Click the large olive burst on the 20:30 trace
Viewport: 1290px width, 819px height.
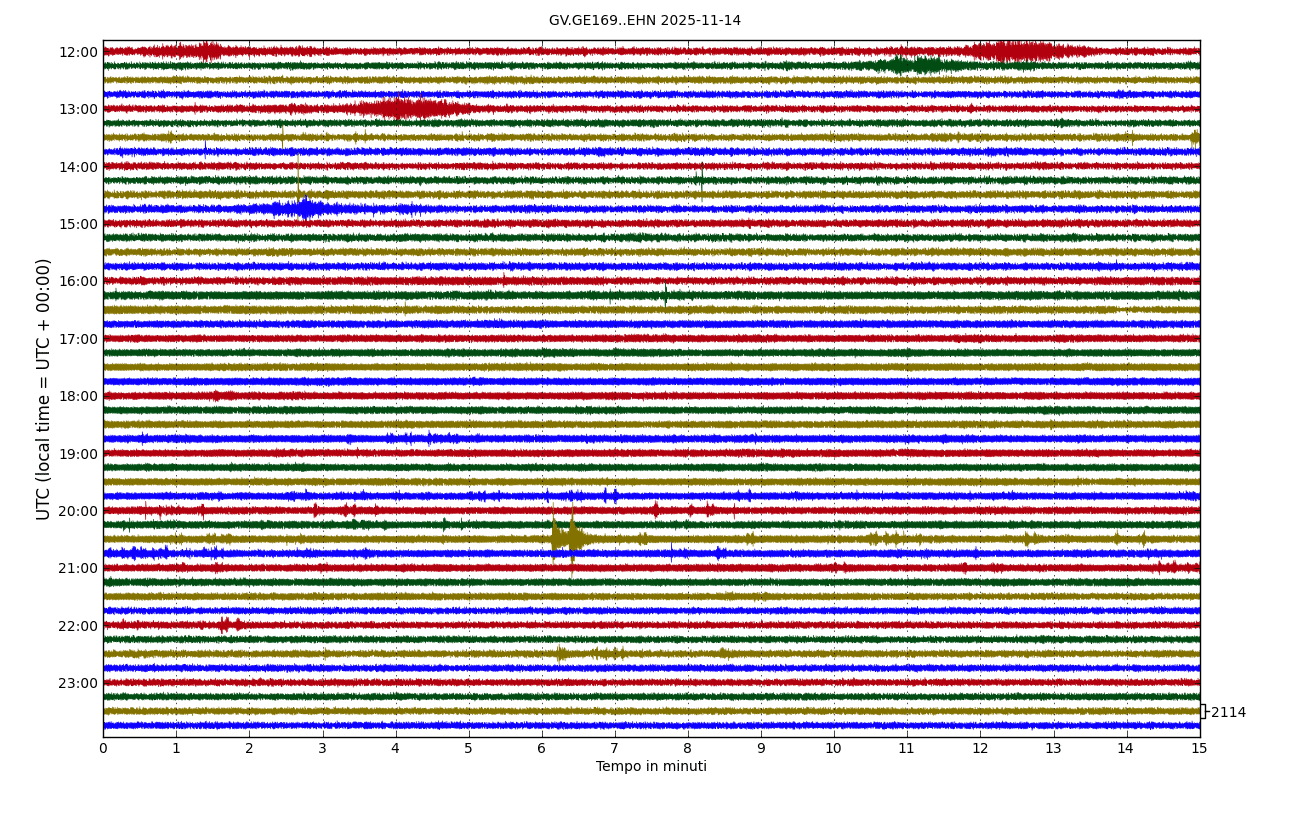click(x=566, y=538)
